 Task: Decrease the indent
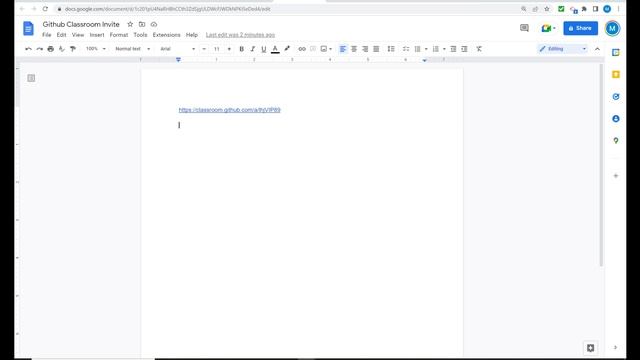coord(453,49)
